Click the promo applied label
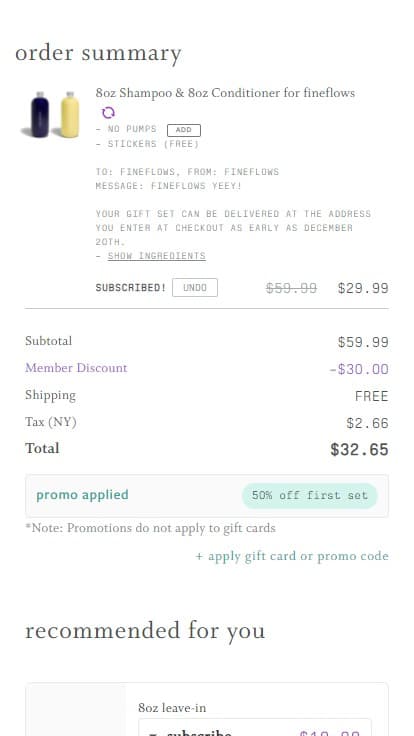The height and width of the screenshot is (736, 414). coord(82,495)
